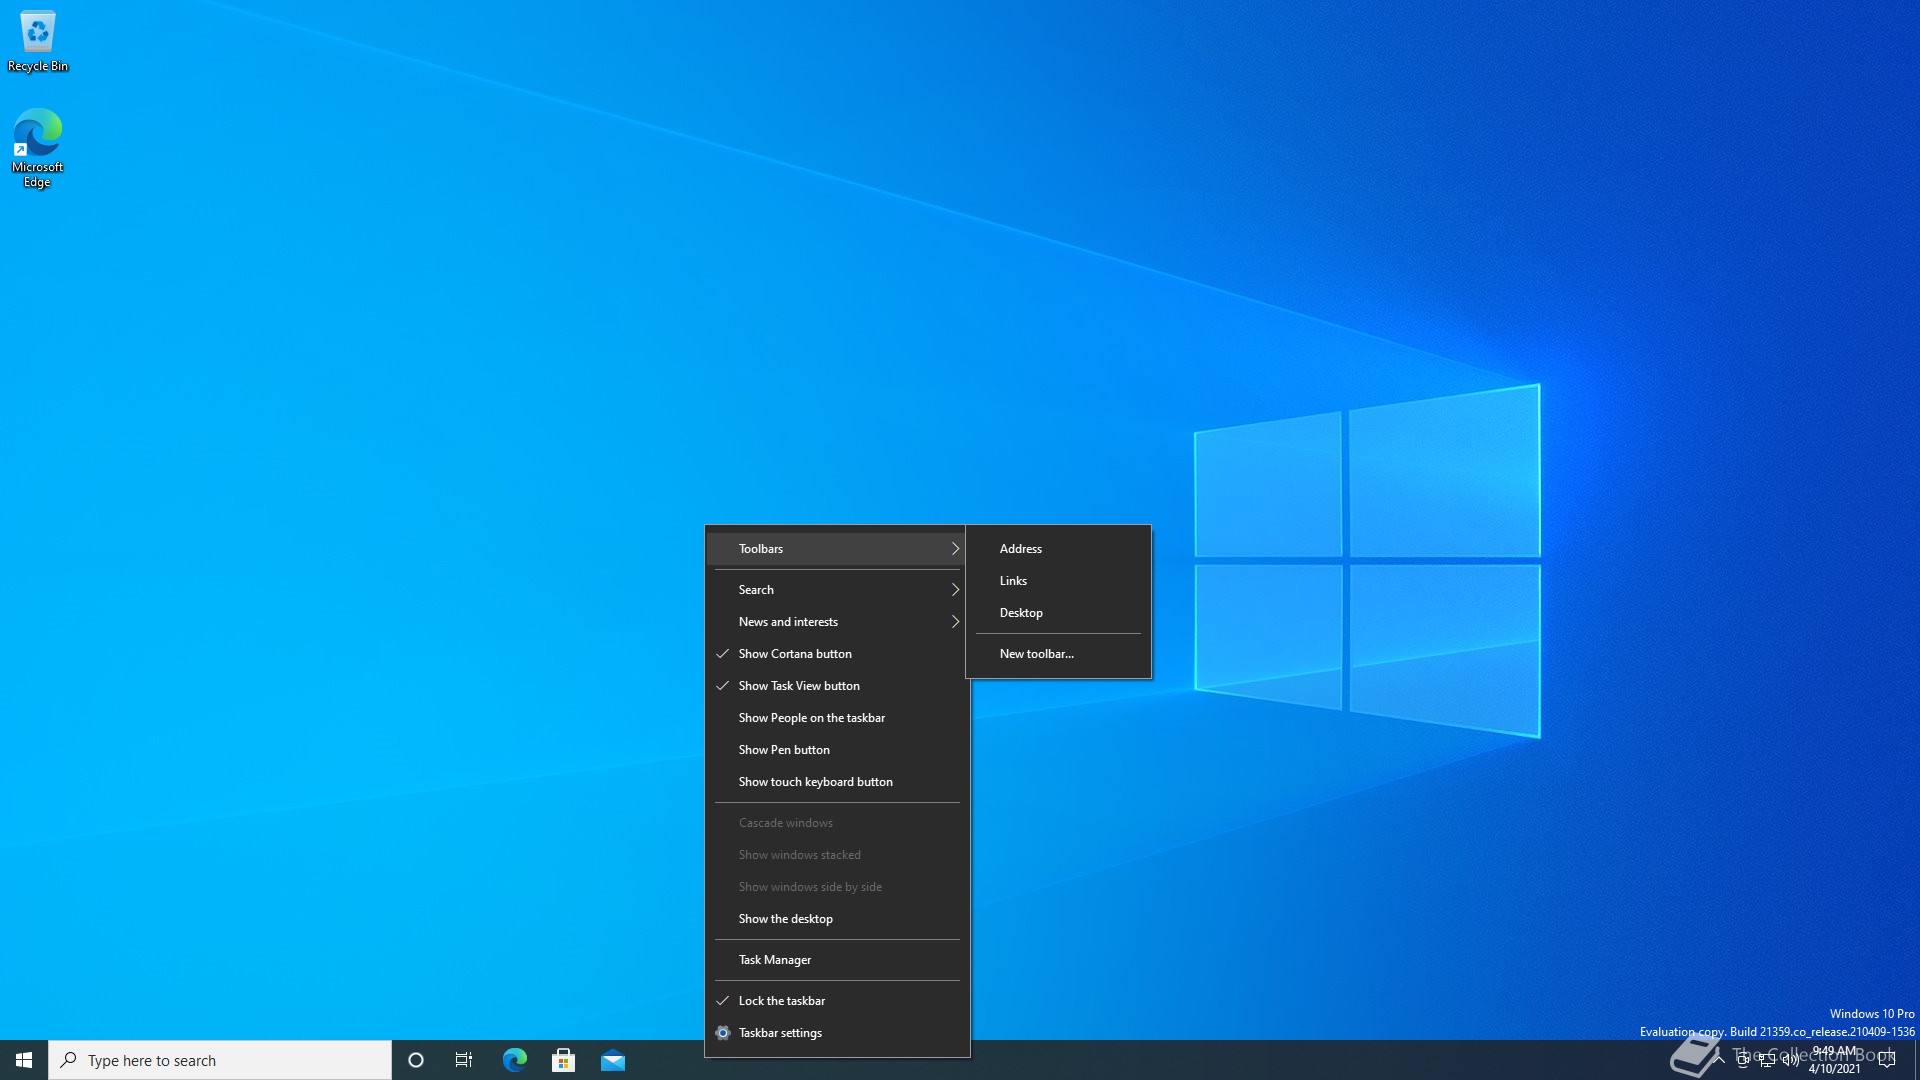This screenshot has height=1080, width=1920.
Task: Open Microsoft Store from the taskbar
Action: [x=564, y=1060]
